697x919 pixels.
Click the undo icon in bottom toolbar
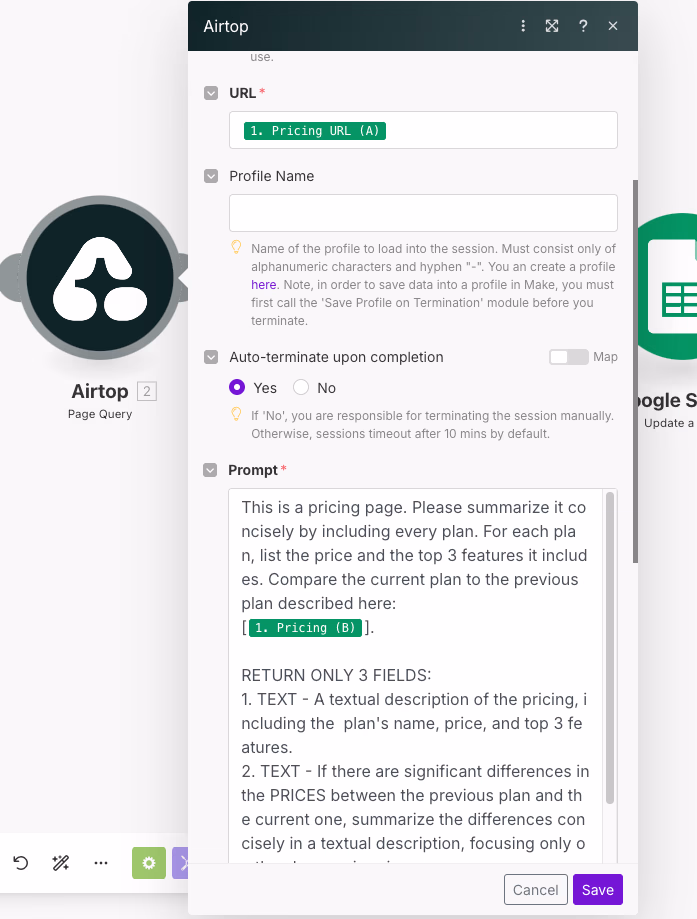pyautogui.click(x=21, y=863)
